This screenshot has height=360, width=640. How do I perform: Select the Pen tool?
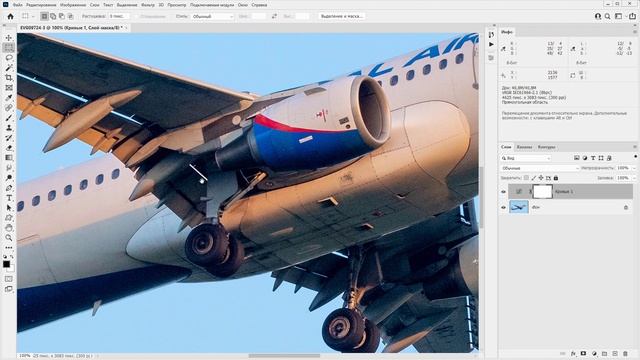point(9,188)
